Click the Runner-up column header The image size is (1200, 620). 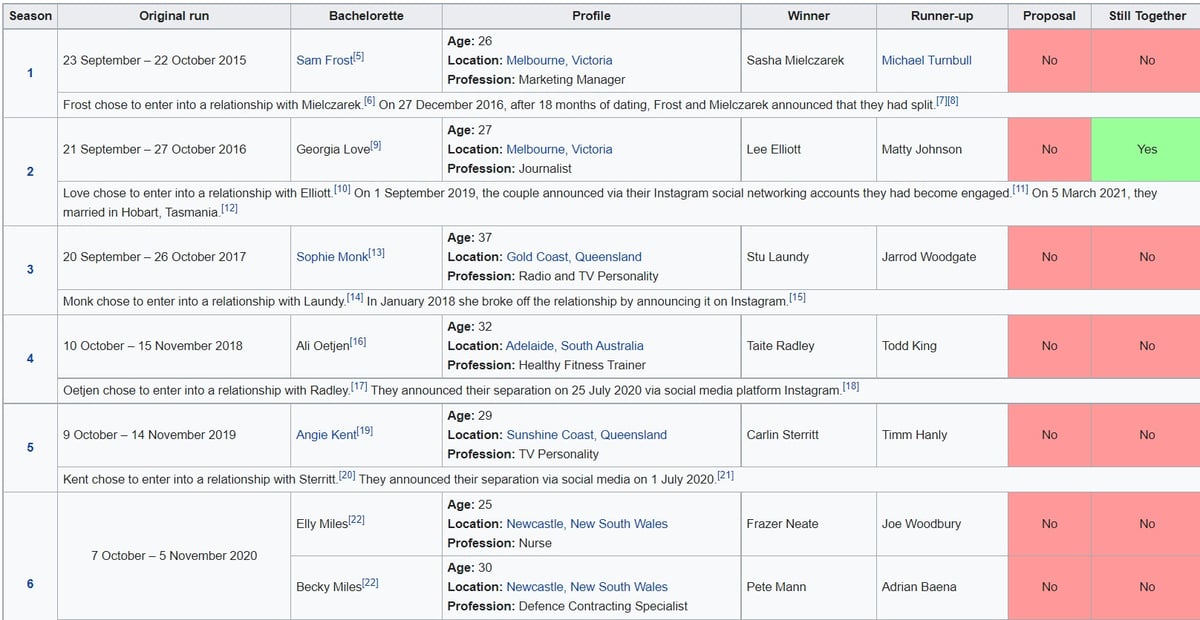tap(942, 16)
